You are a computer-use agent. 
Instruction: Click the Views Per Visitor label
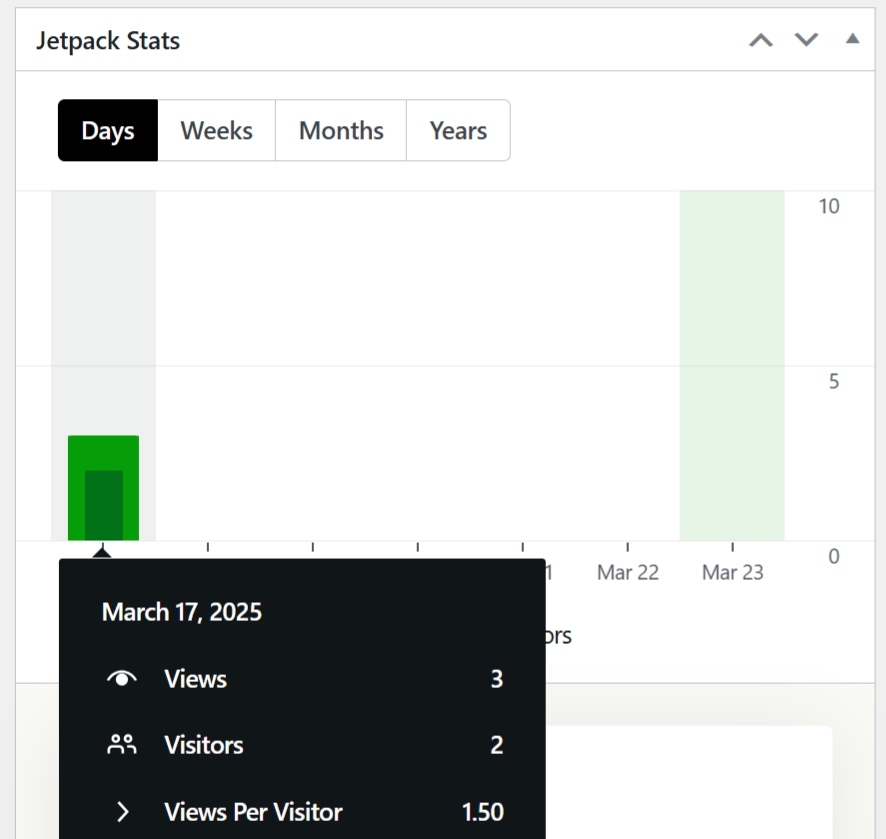[253, 812]
